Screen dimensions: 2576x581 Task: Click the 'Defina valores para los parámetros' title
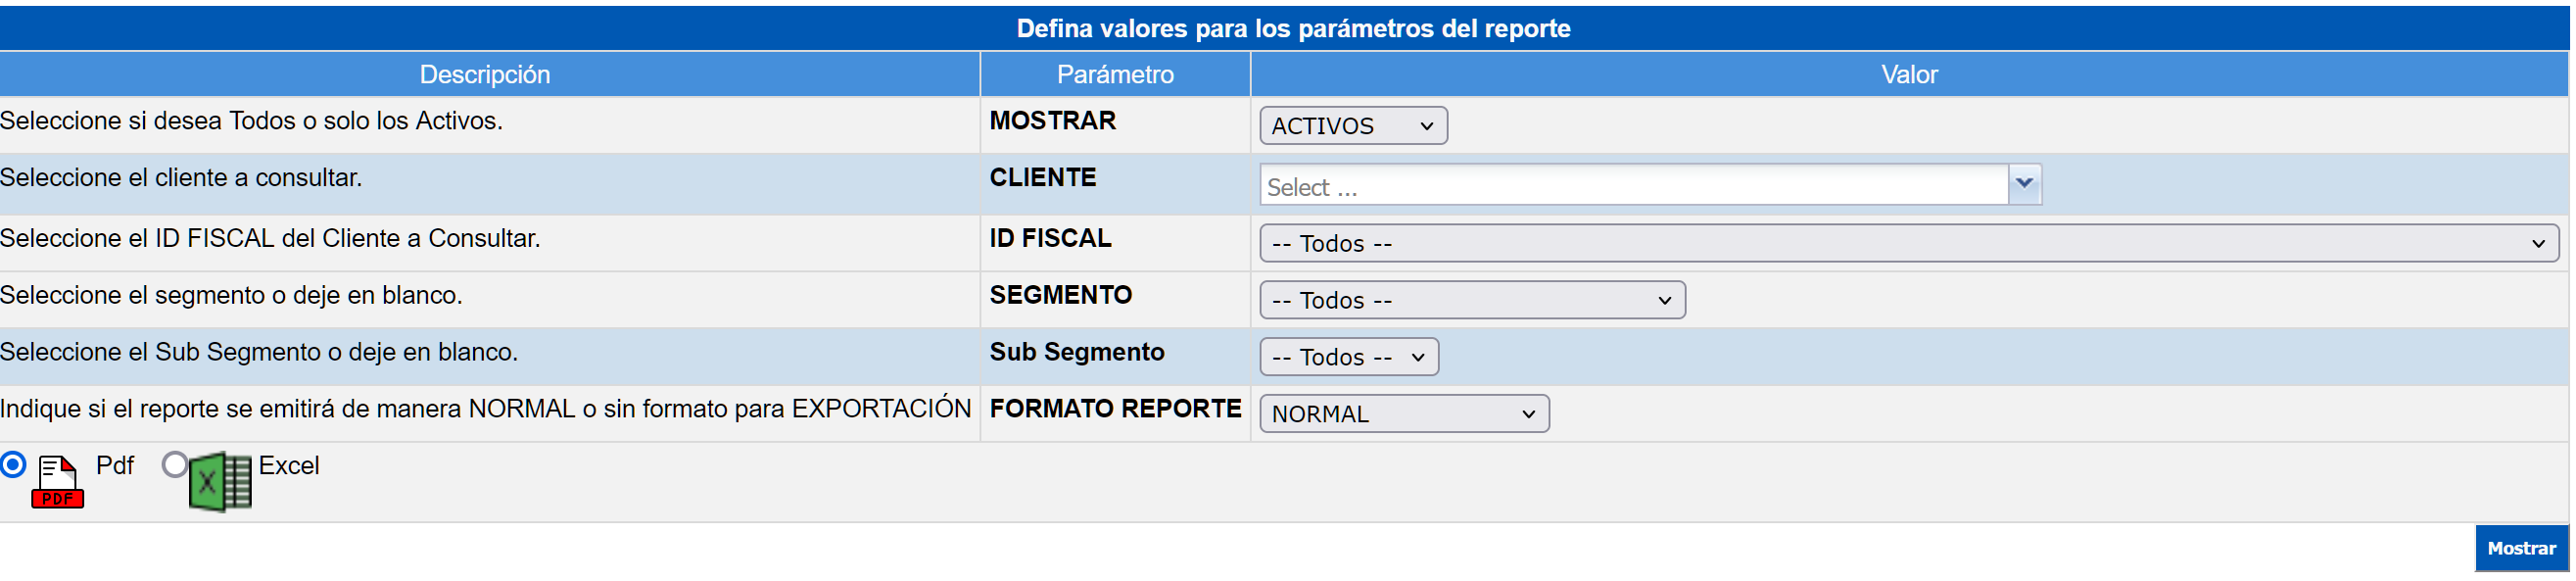click(x=1293, y=29)
